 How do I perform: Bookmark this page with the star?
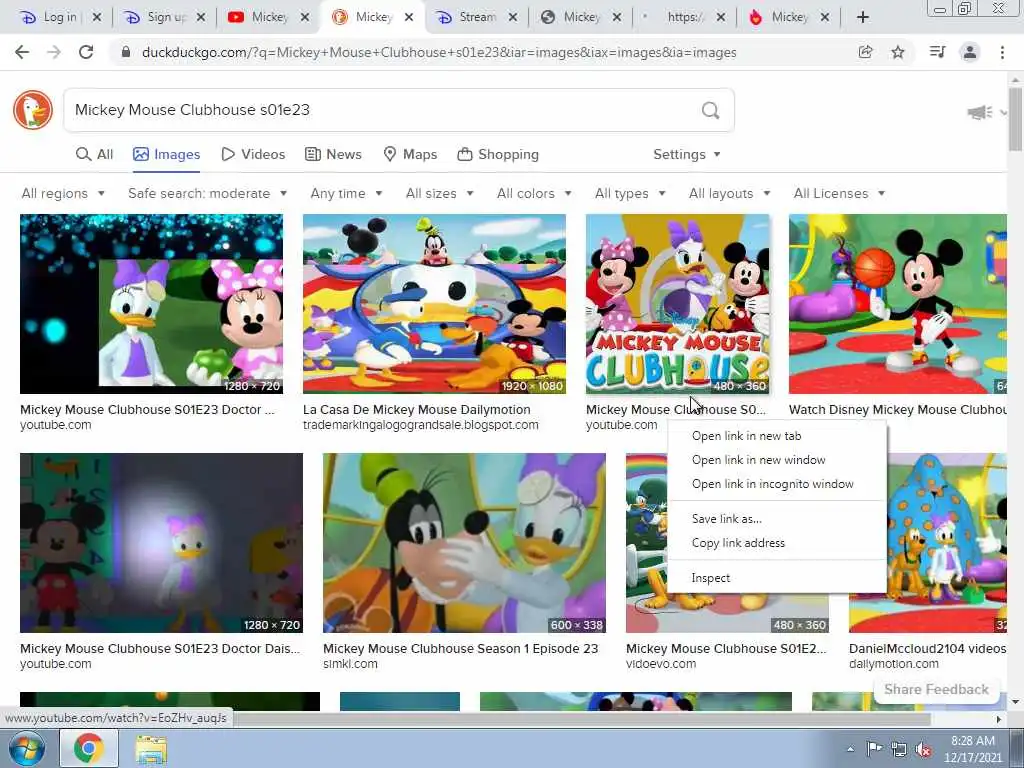click(x=898, y=52)
